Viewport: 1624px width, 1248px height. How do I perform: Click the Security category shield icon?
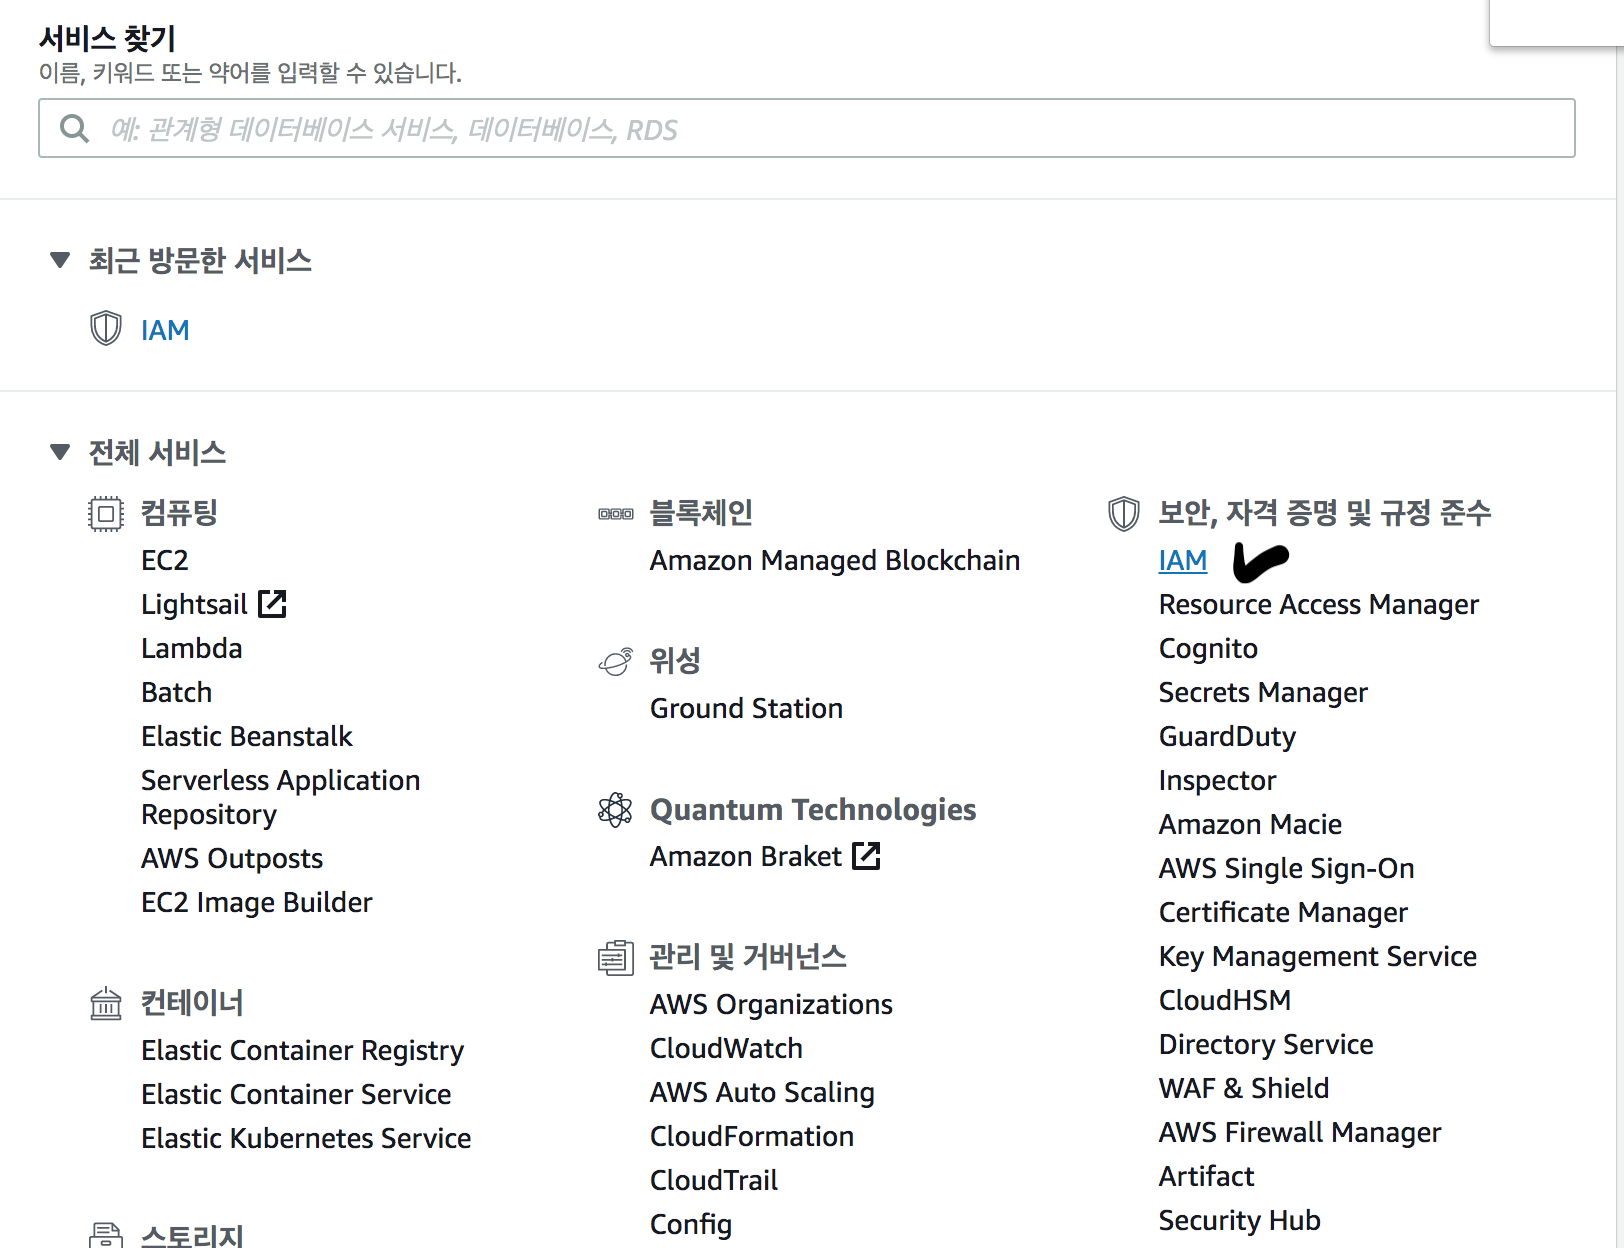[1124, 514]
